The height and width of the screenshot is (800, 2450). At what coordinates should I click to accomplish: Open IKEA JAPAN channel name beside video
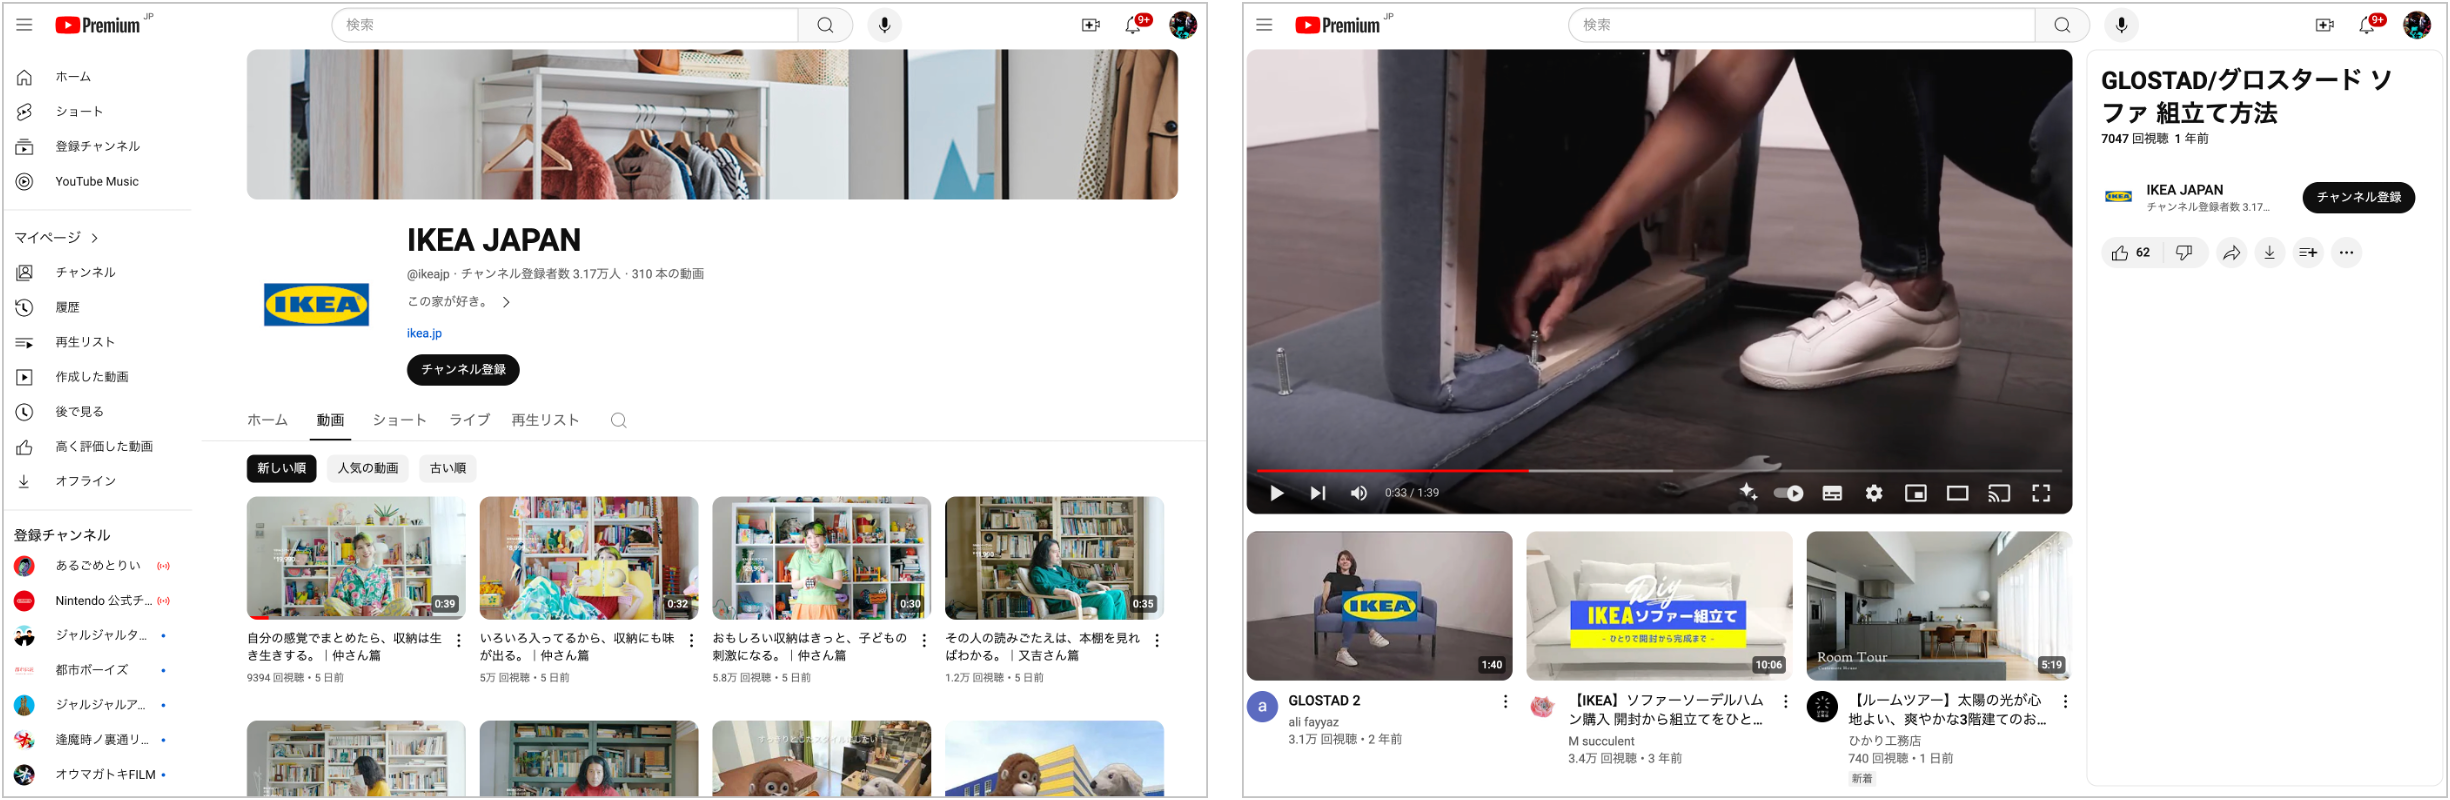2184,190
